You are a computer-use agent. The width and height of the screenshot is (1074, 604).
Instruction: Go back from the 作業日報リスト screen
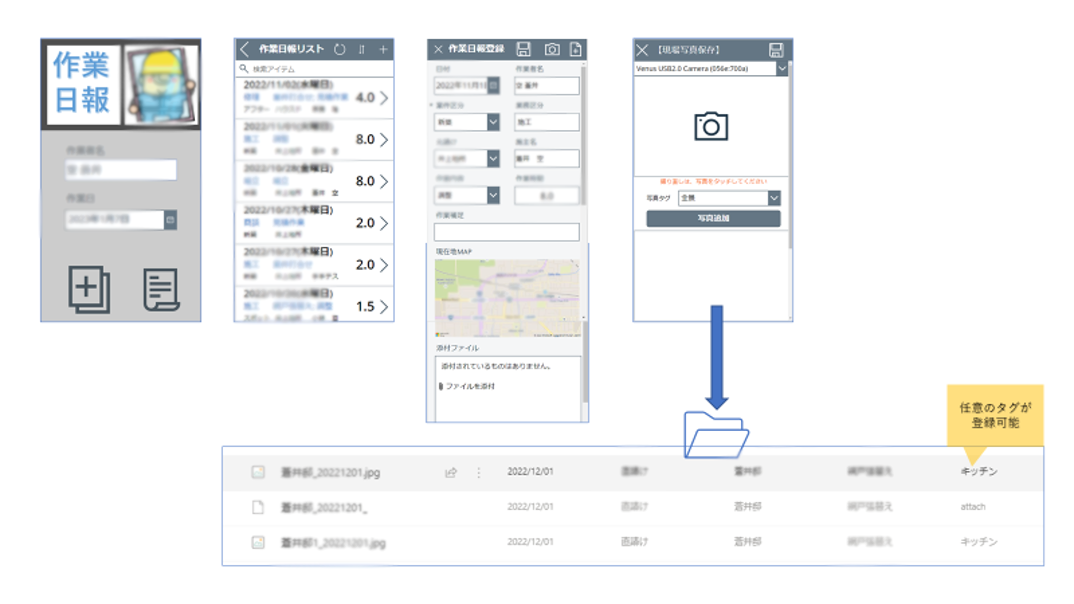pyautogui.click(x=245, y=49)
